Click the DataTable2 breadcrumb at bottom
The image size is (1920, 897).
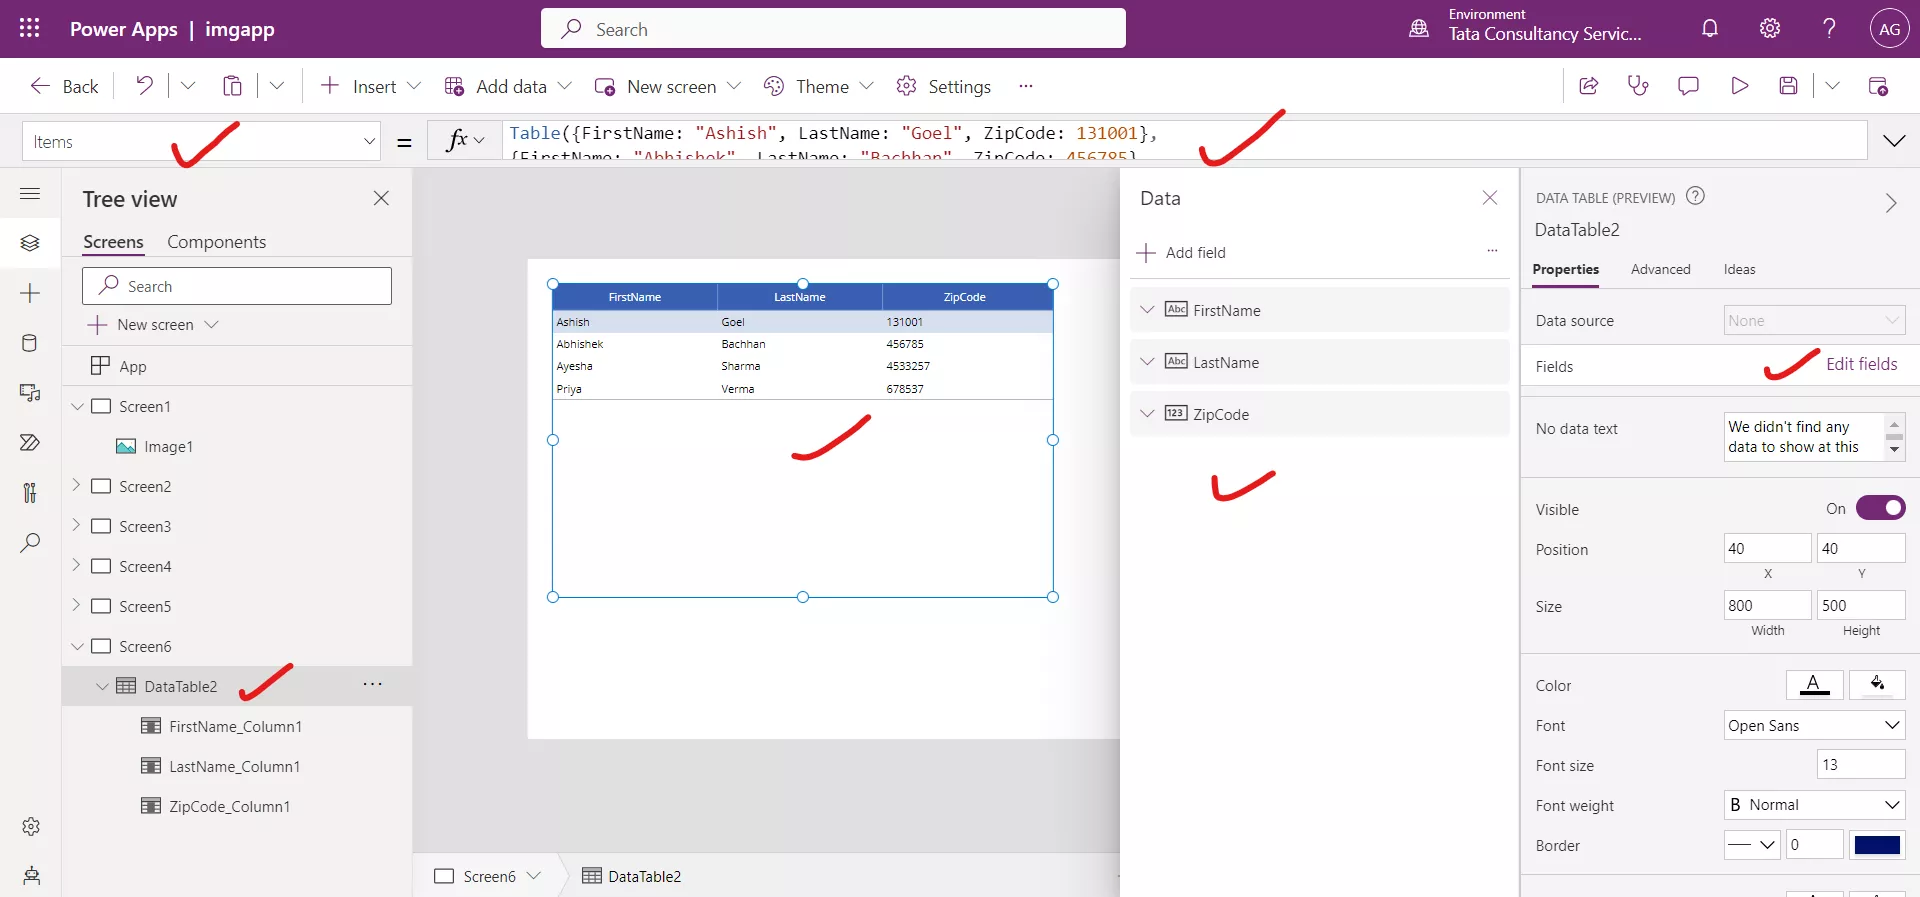click(x=632, y=876)
